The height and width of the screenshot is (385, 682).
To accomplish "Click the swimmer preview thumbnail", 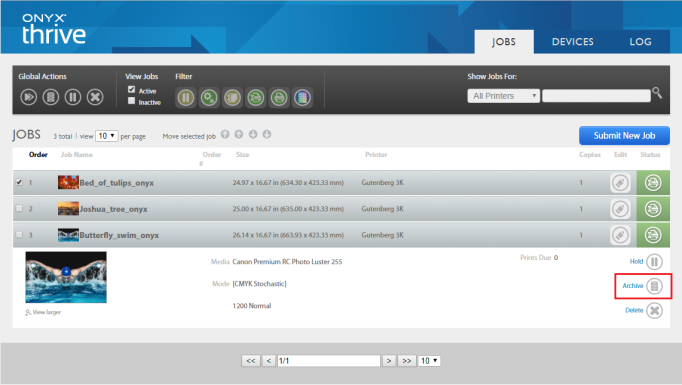I will tap(66, 277).
